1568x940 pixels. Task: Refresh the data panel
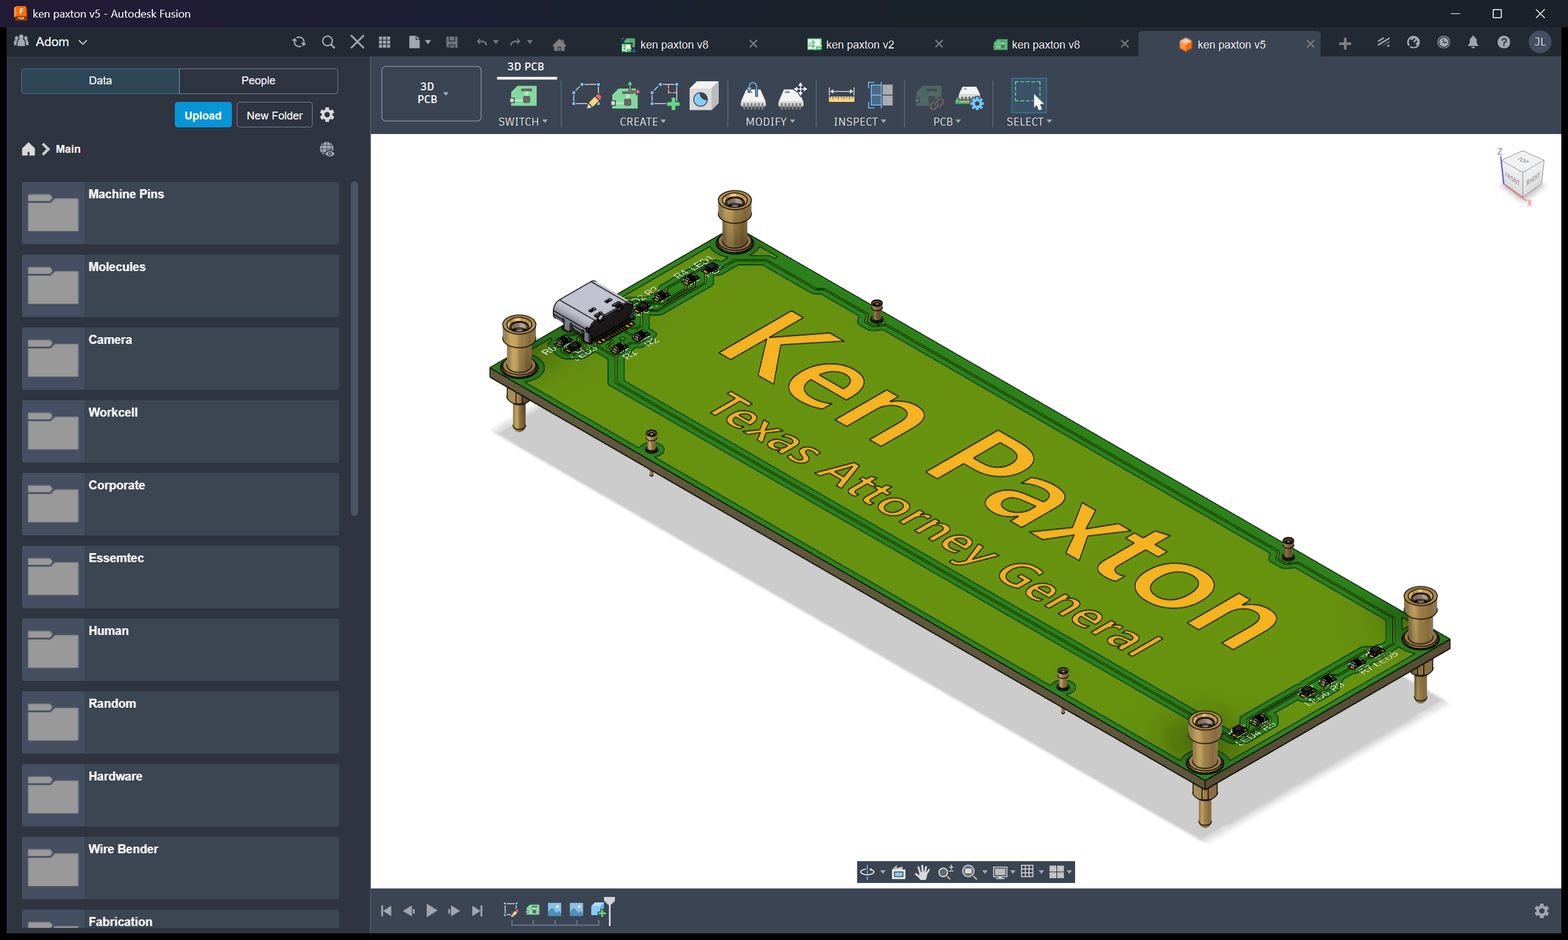click(x=298, y=42)
